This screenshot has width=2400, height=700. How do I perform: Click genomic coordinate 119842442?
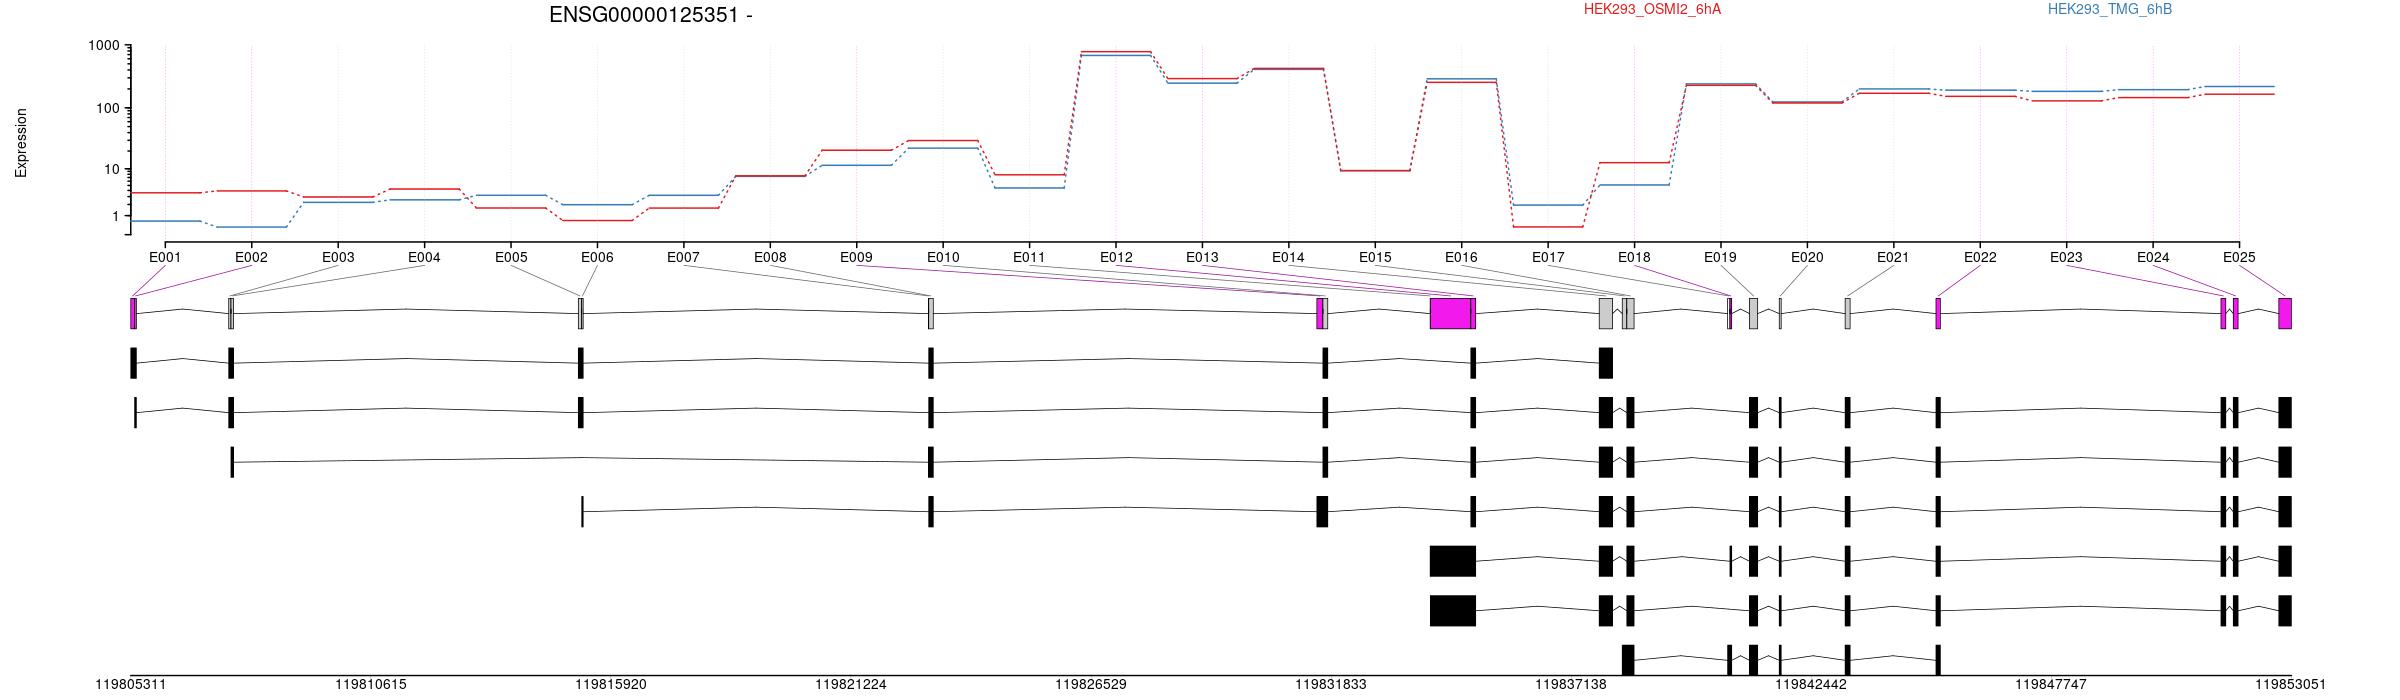click(1811, 685)
